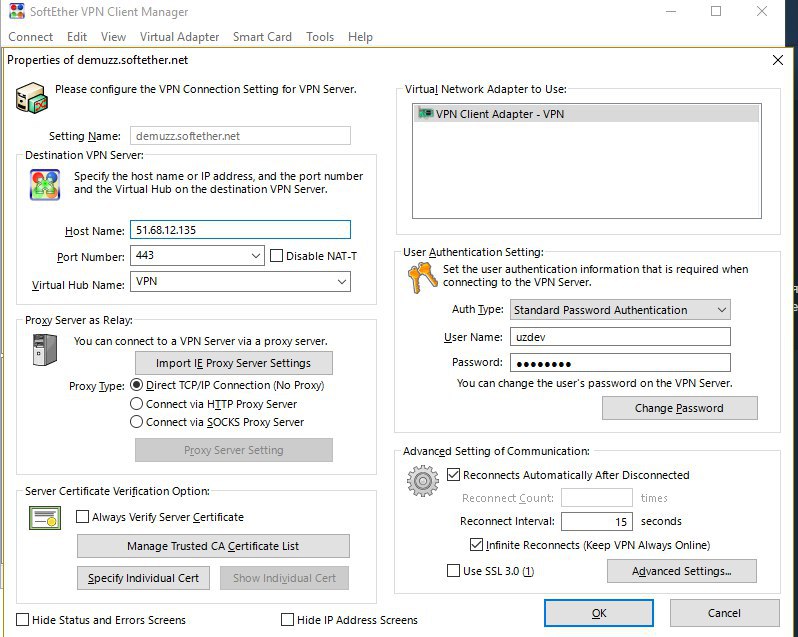The width and height of the screenshot is (798, 637).
Task: Click Specify Individual Cert button
Action: tap(144, 578)
